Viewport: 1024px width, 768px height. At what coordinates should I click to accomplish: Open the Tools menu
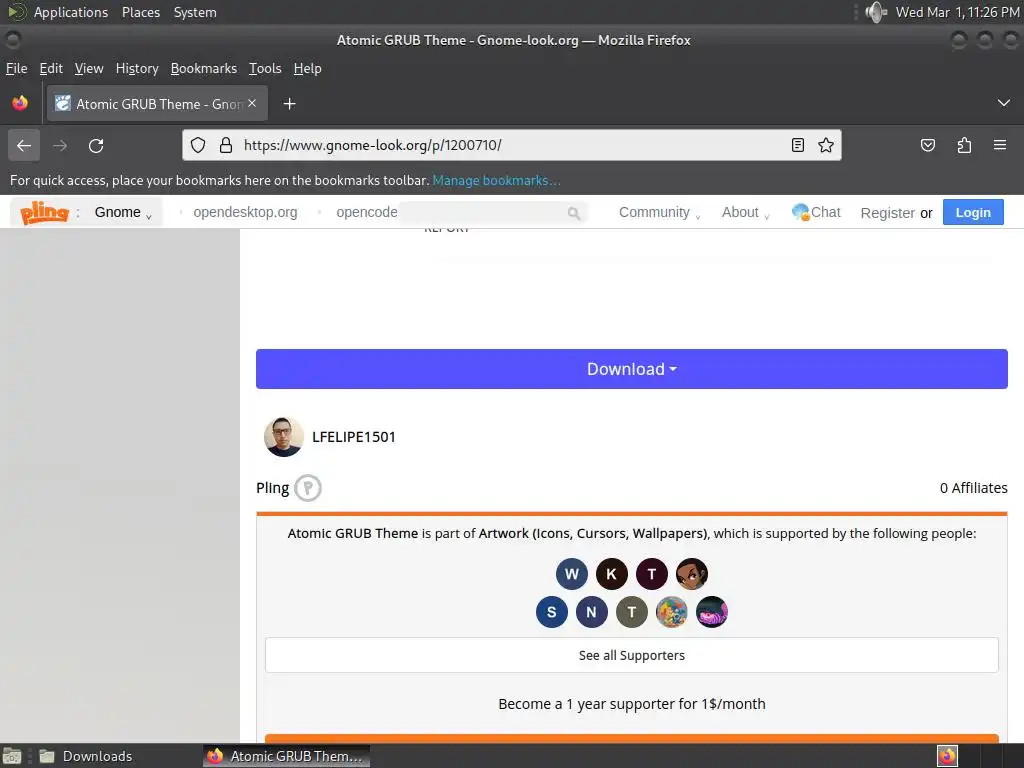click(x=265, y=69)
